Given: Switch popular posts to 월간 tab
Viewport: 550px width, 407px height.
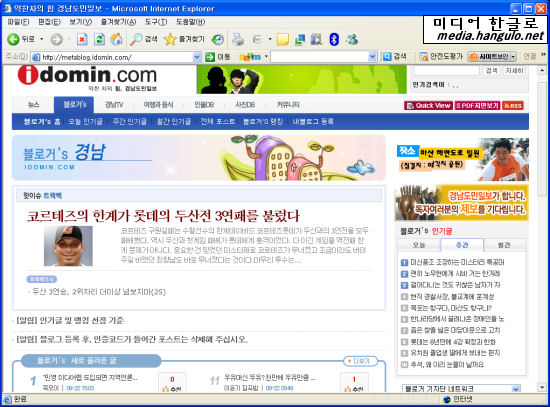Looking at the screenshot, I should (504, 245).
